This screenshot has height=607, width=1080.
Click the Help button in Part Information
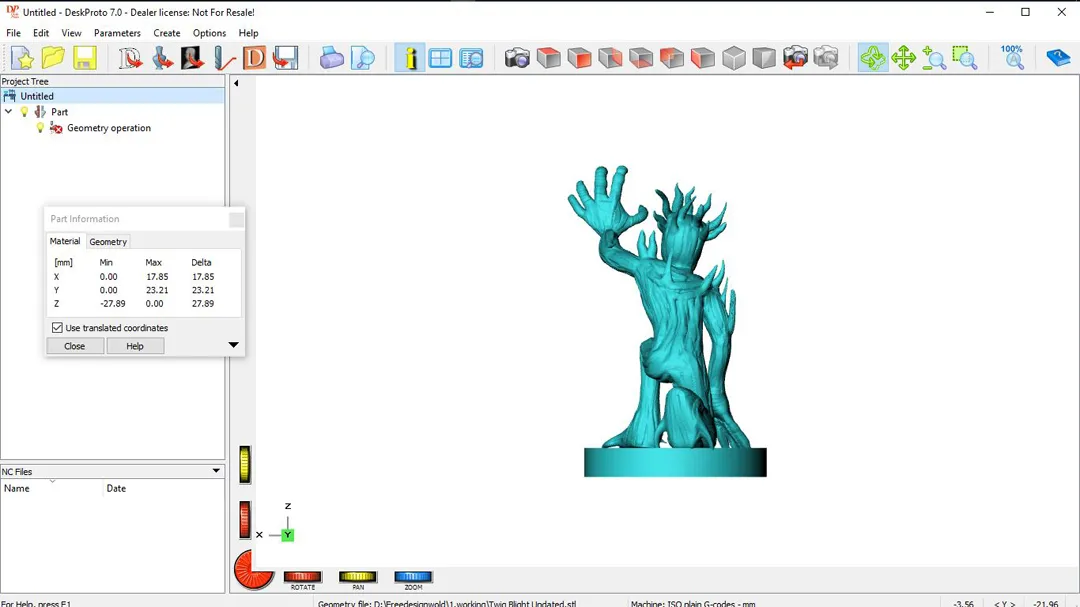[135, 346]
